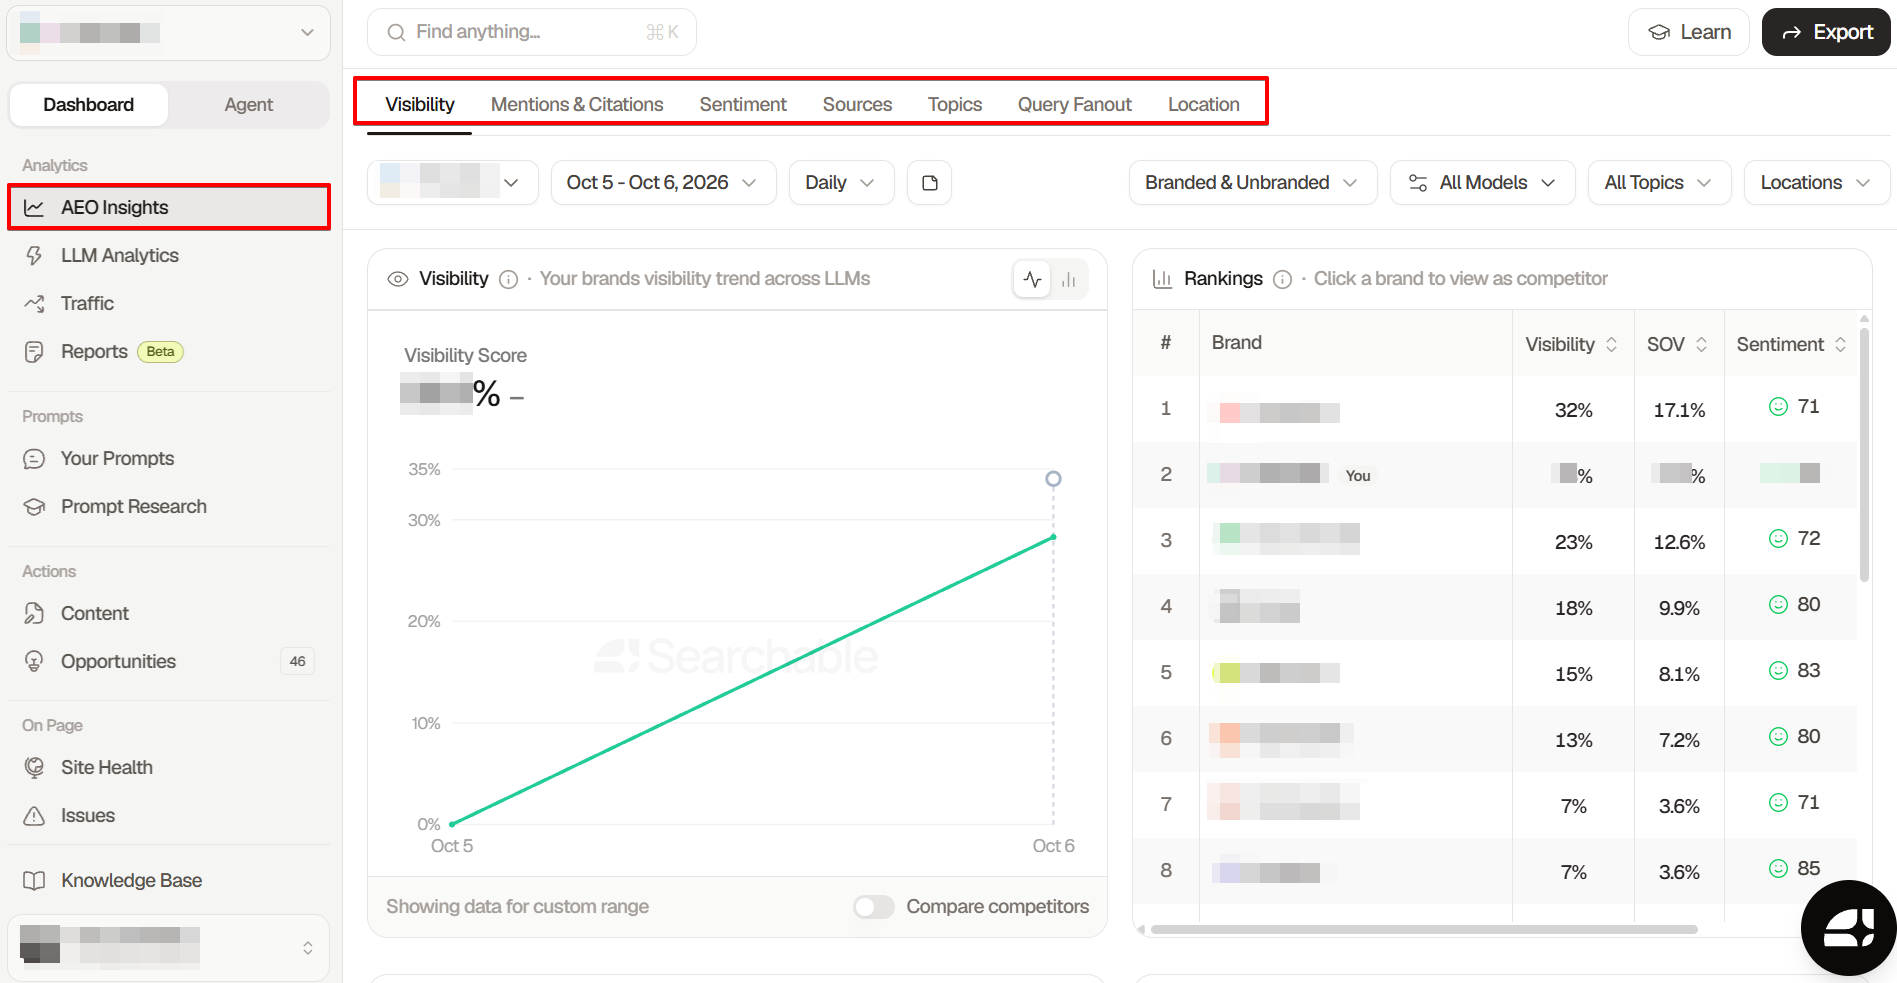Go to the Location tab
1897x983 pixels.
click(x=1204, y=105)
